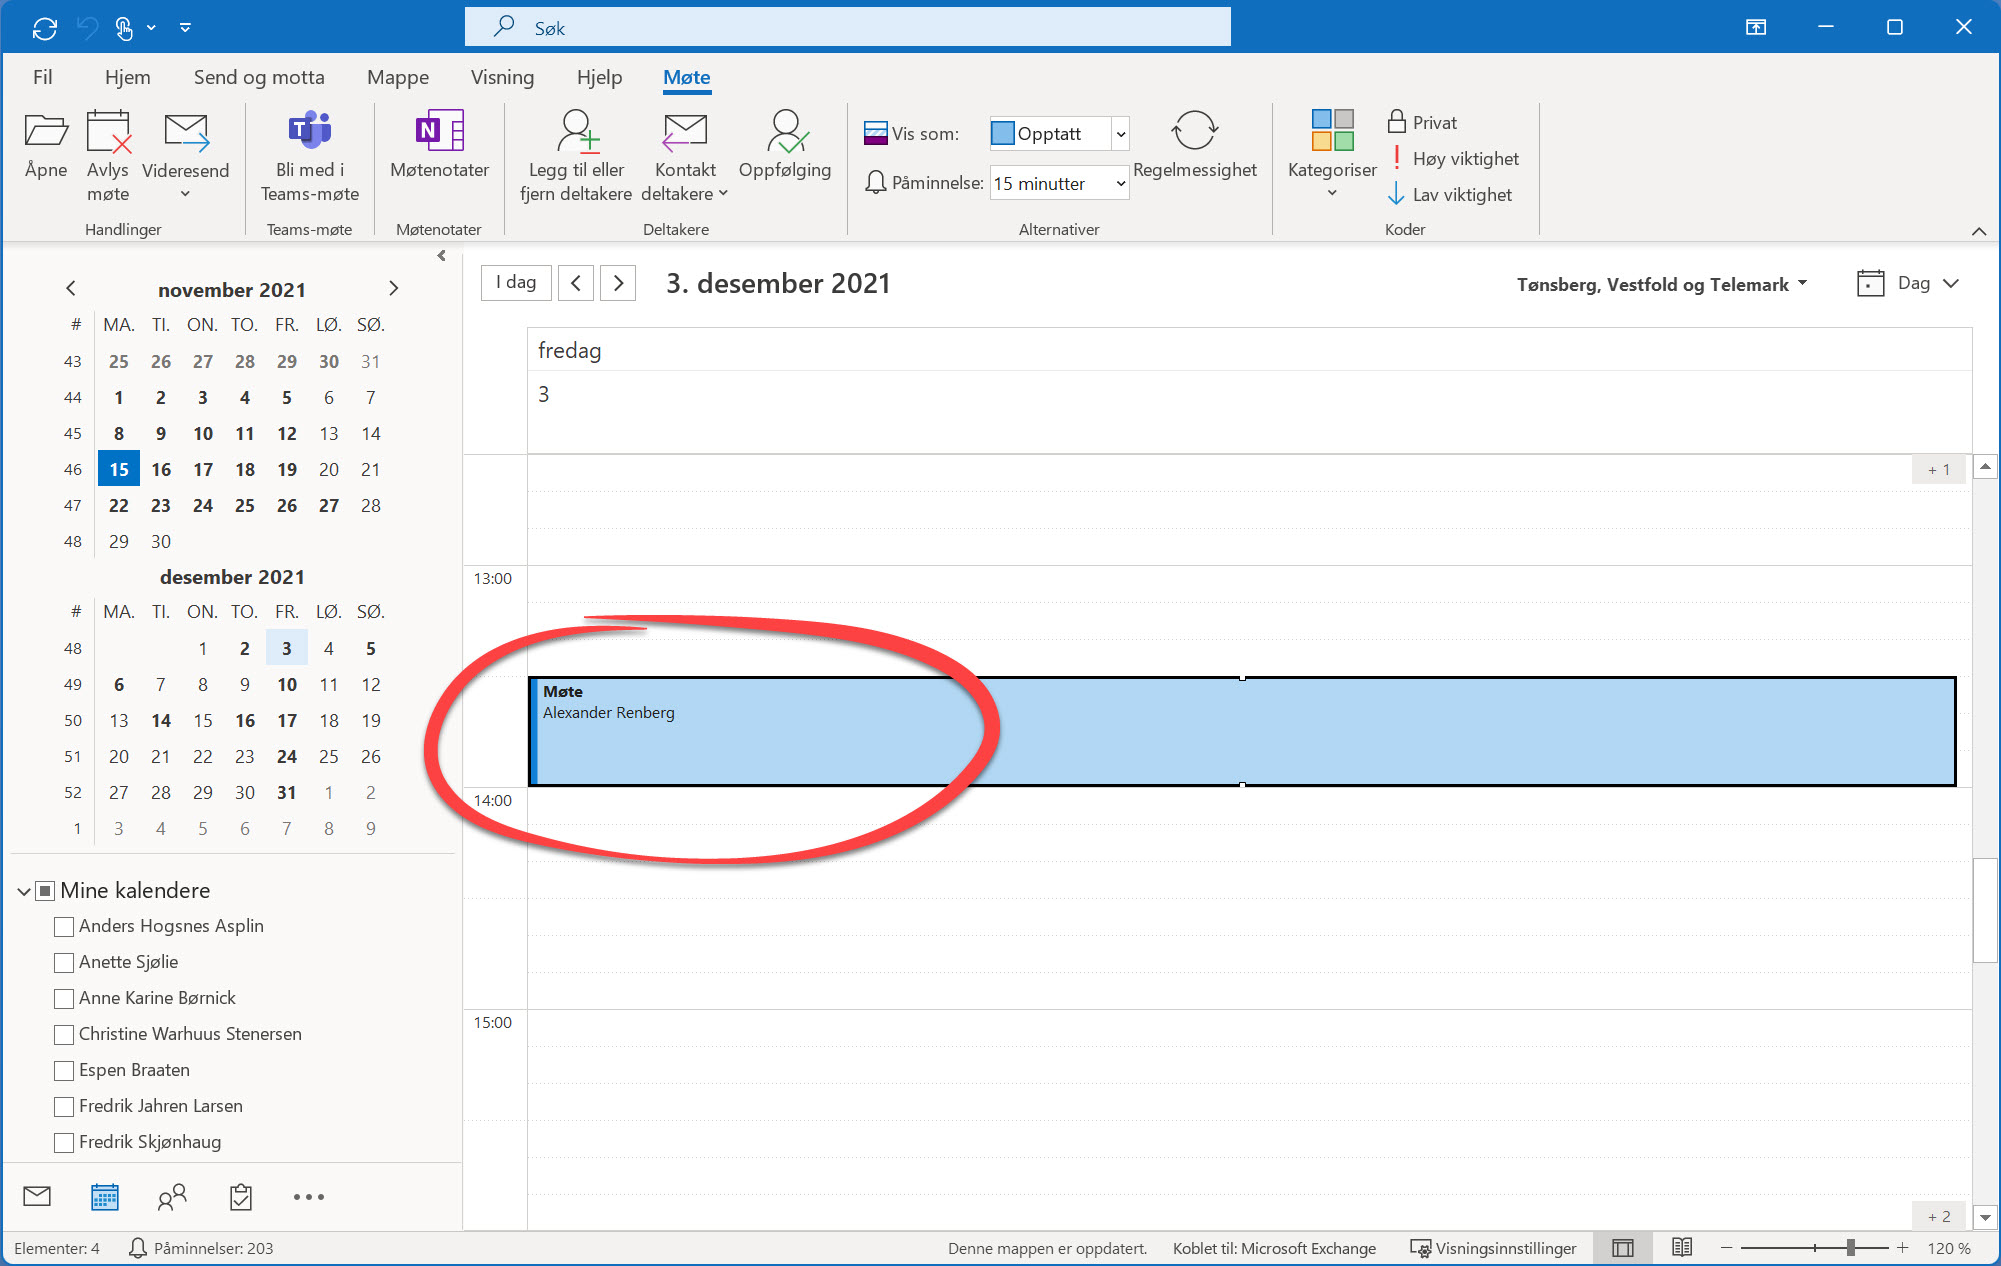Screen dimensions: 2001x1266
Task: Switch to the Personer view icon
Action: click(171, 1197)
